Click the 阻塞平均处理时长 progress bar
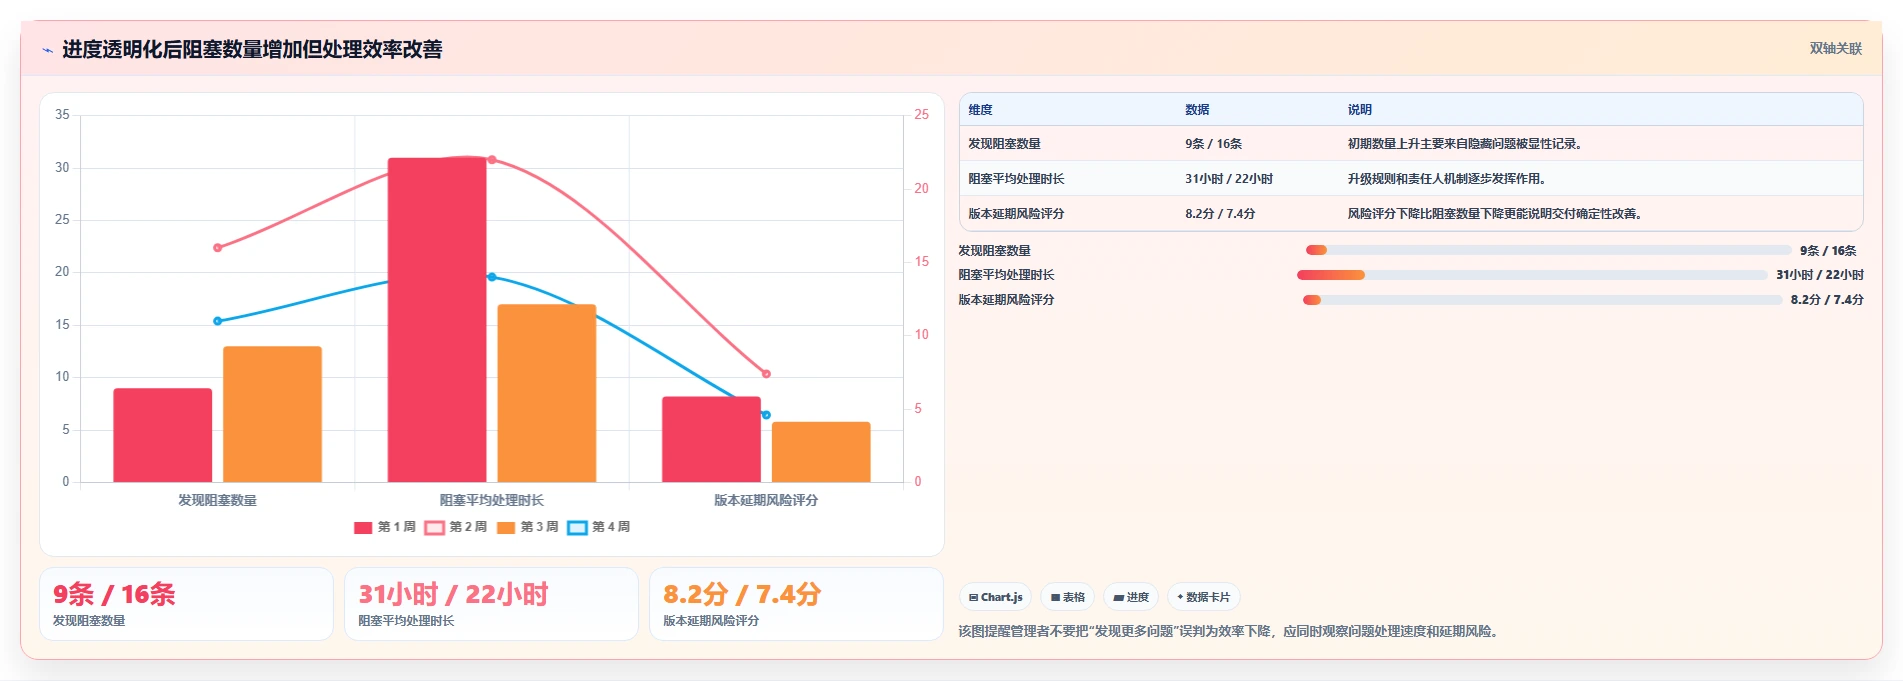 coord(1532,275)
